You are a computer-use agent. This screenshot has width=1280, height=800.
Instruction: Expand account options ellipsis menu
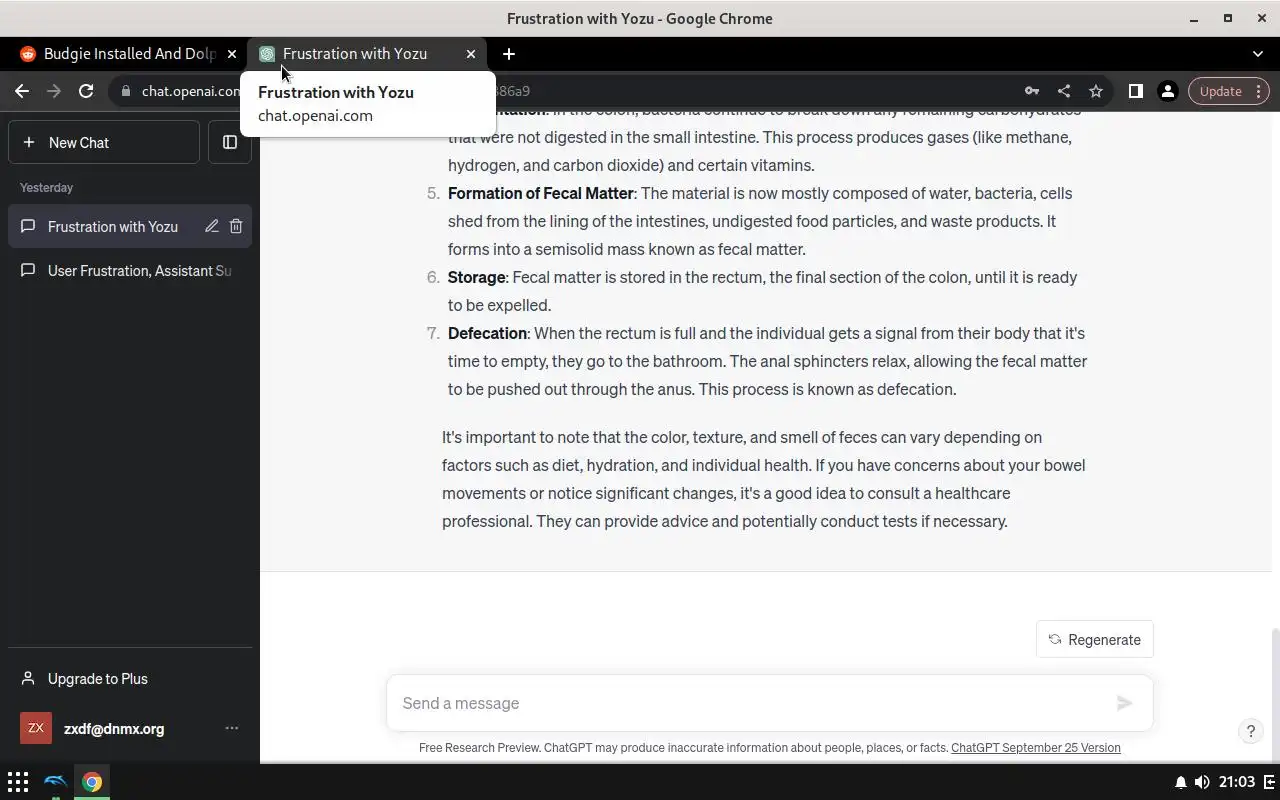232,729
